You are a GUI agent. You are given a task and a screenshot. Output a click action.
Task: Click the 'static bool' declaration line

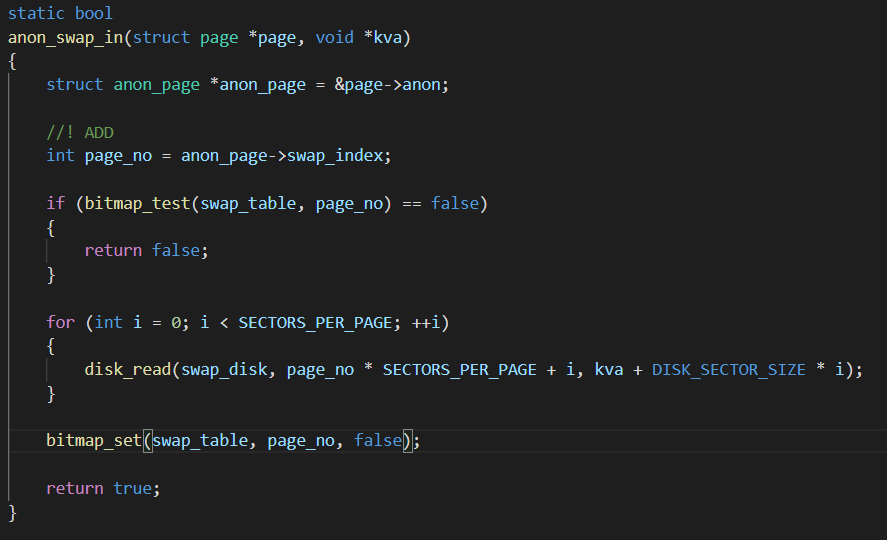click(x=60, y=13)
